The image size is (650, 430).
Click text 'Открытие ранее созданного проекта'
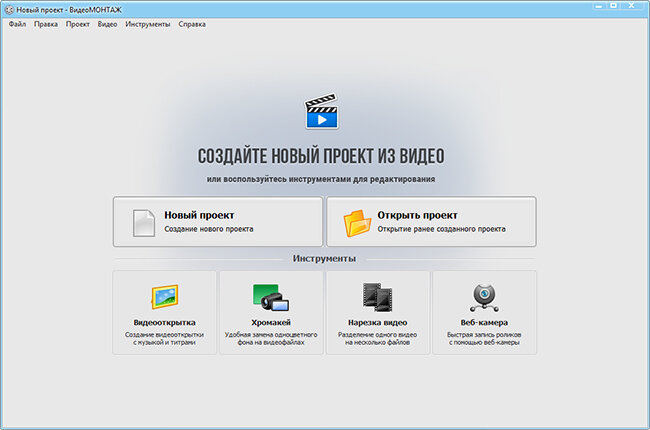point(441,229)
